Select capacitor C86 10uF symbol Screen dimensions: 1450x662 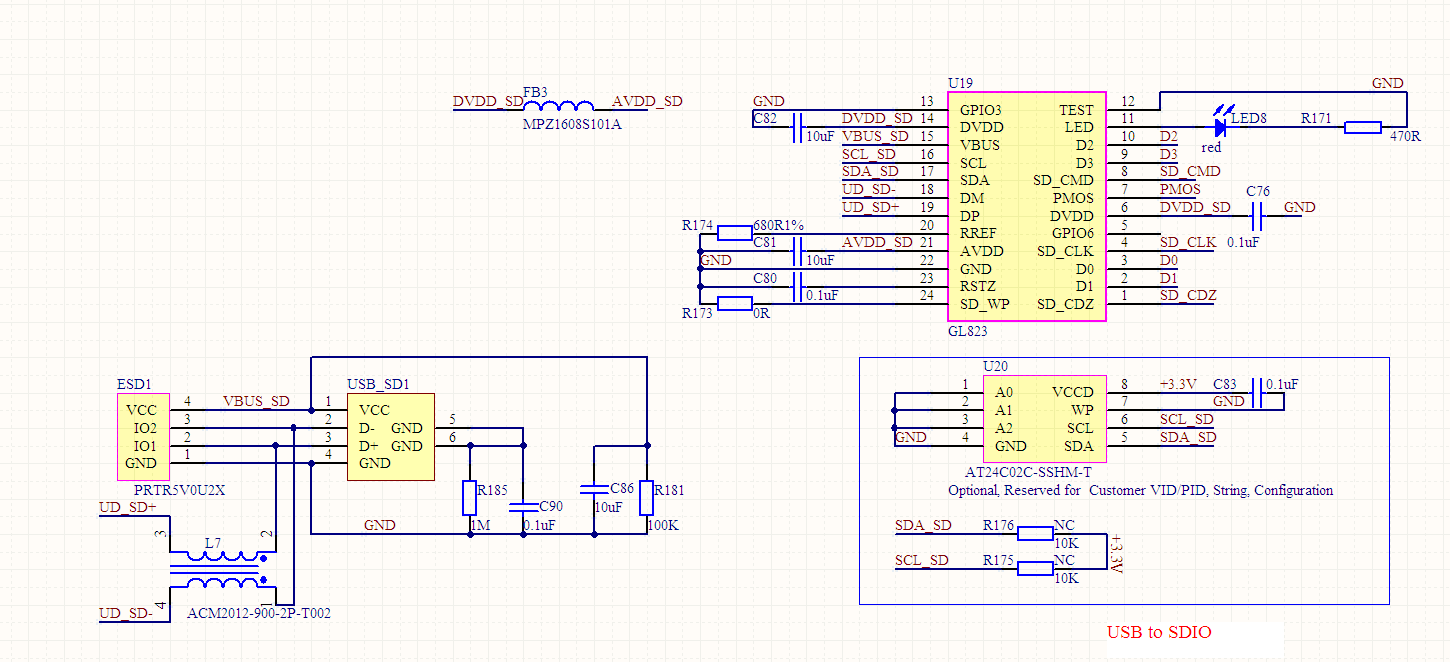point(594,488)
